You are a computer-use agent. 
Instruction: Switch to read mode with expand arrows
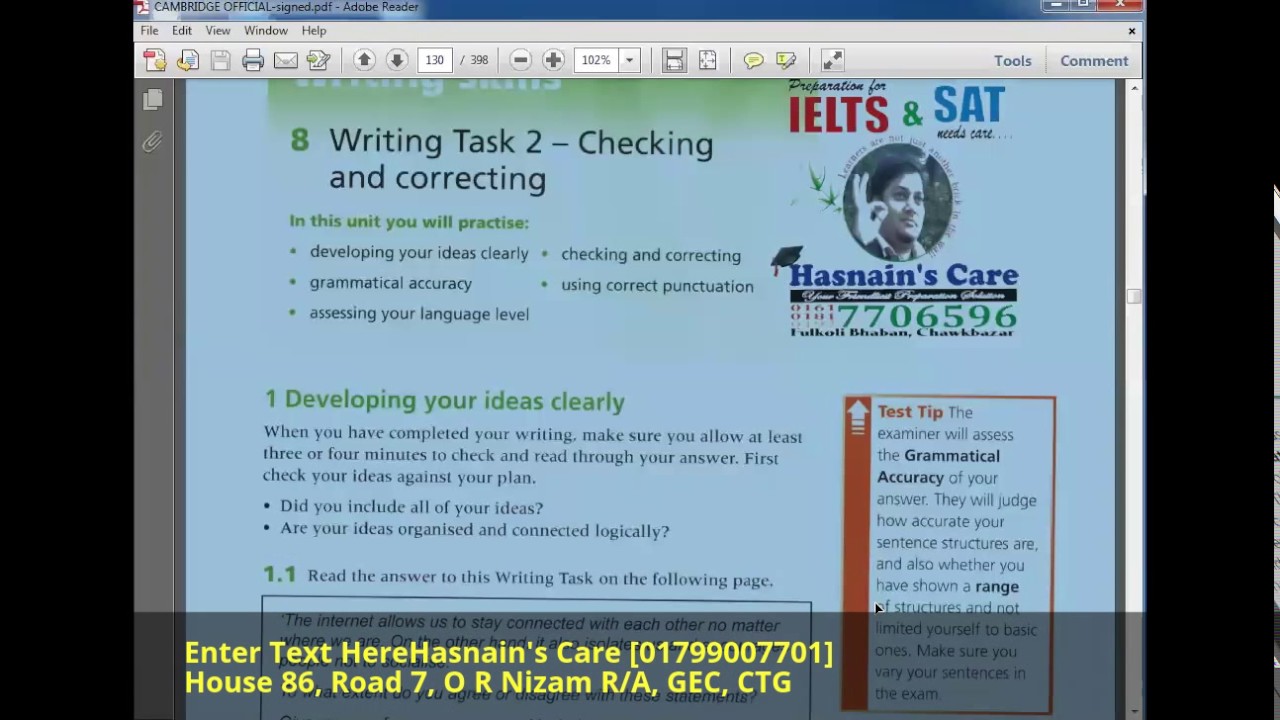click(x=832, y=60)
